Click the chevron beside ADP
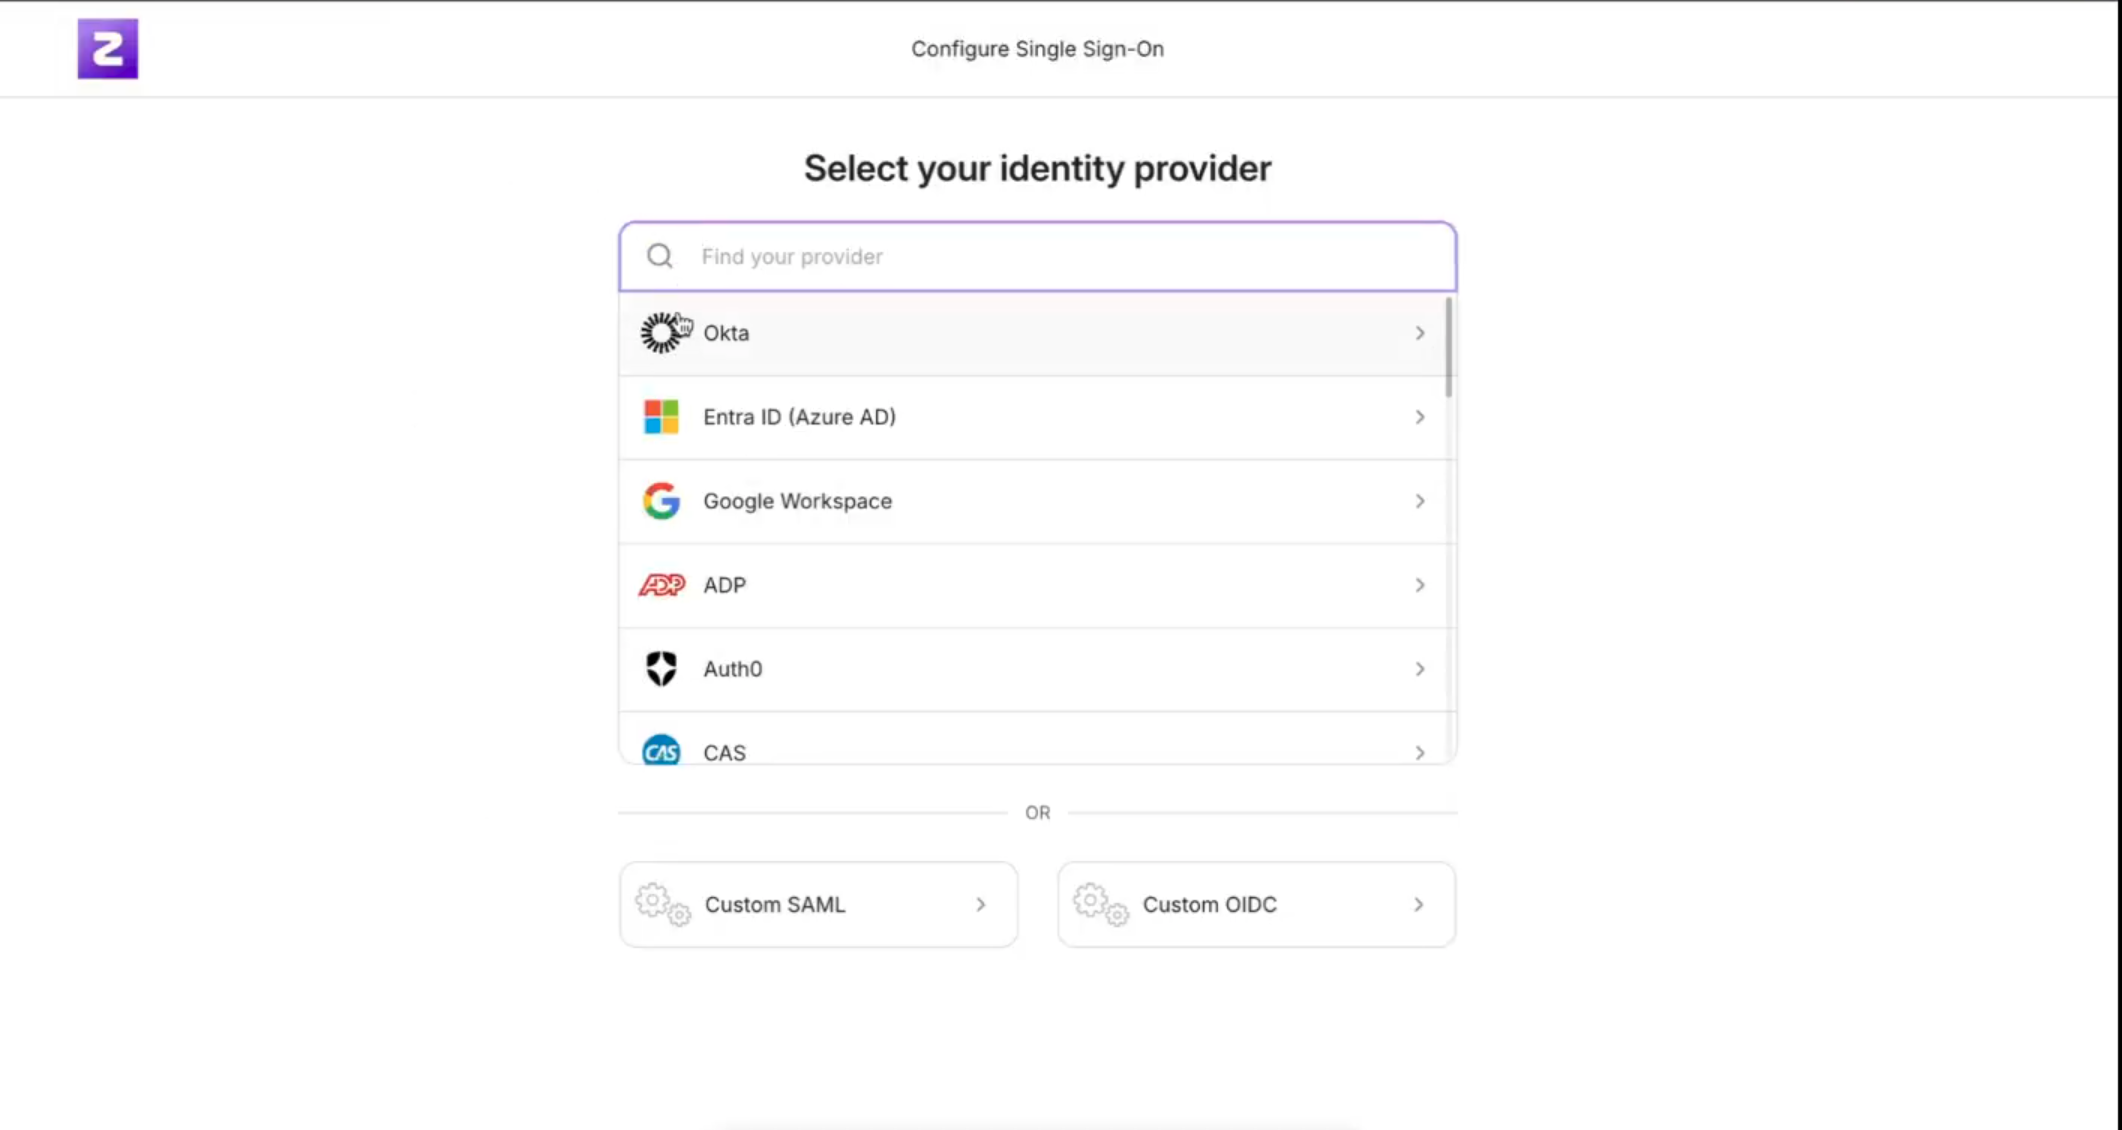Viewport: 2122px width, 1130px height. tap(1419, 585)
